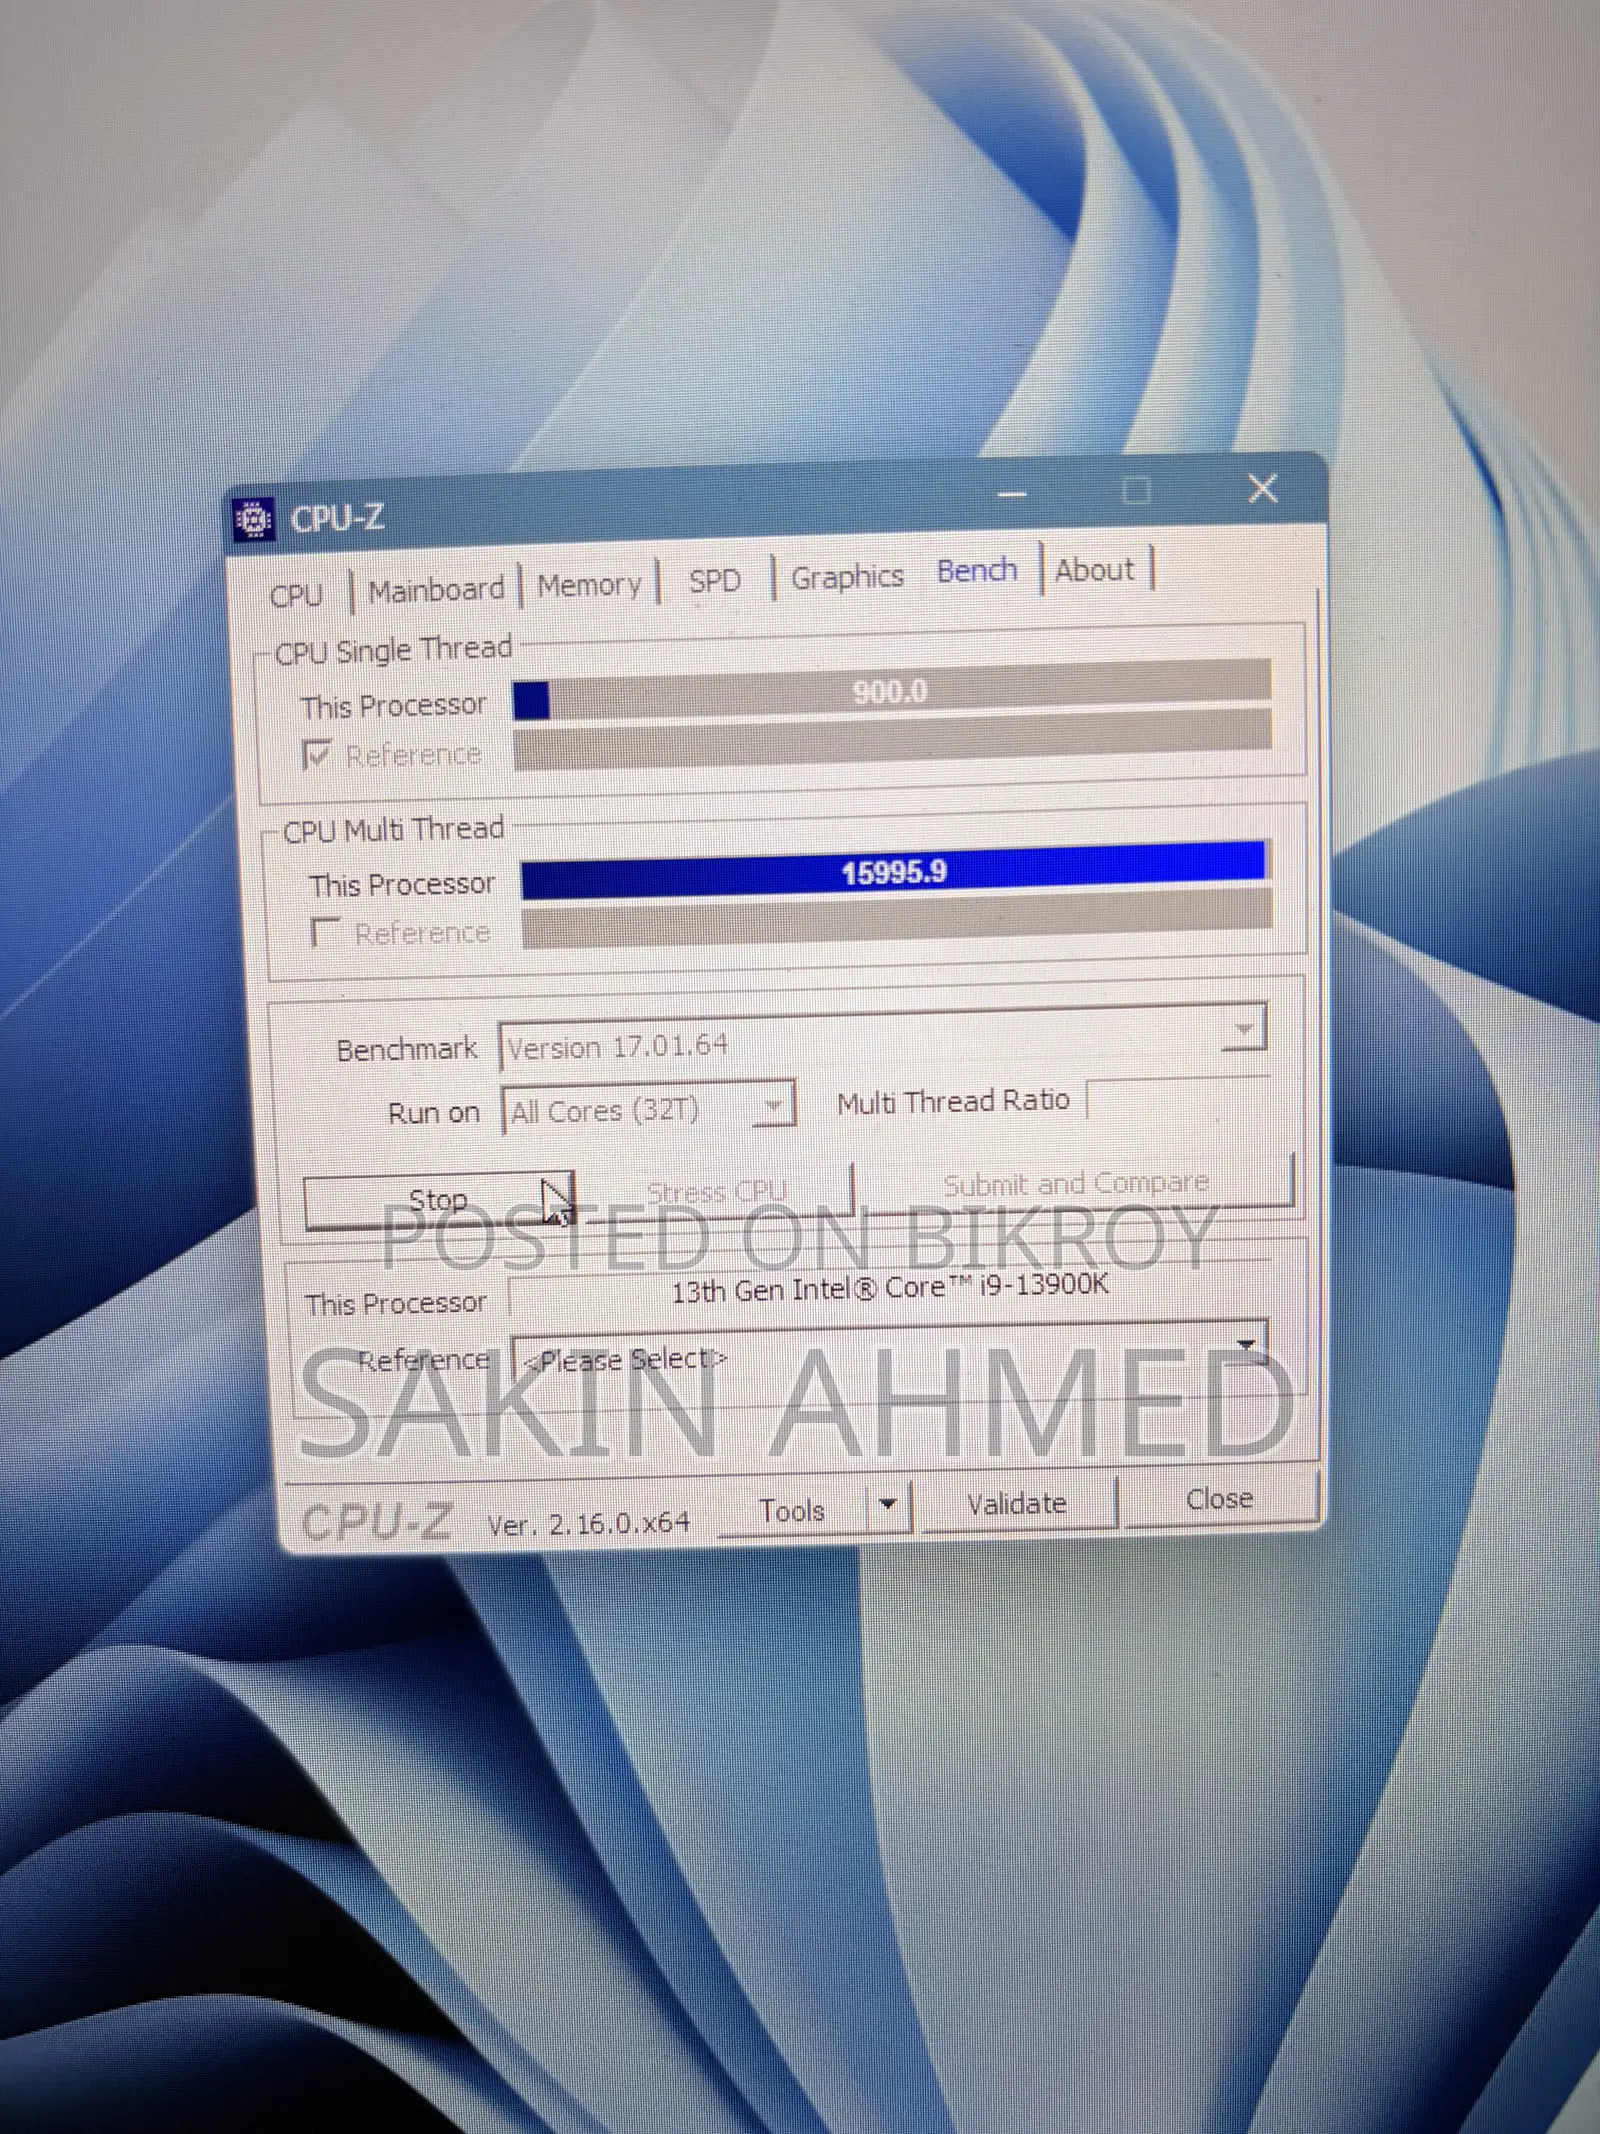Click the Stress CPU button
The height and width of the screenshot is (2134, 1600).
click(x=716, y=1192)
